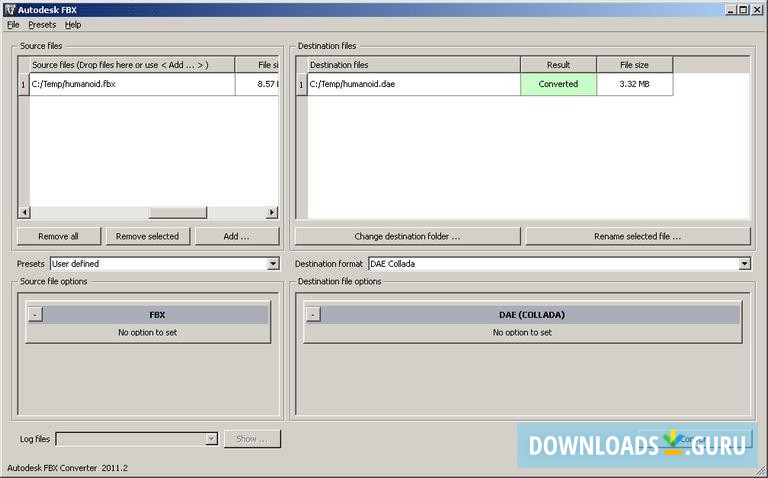Minimize the Autodesk FBX window
768x478 pixels.
click(732, 9)
